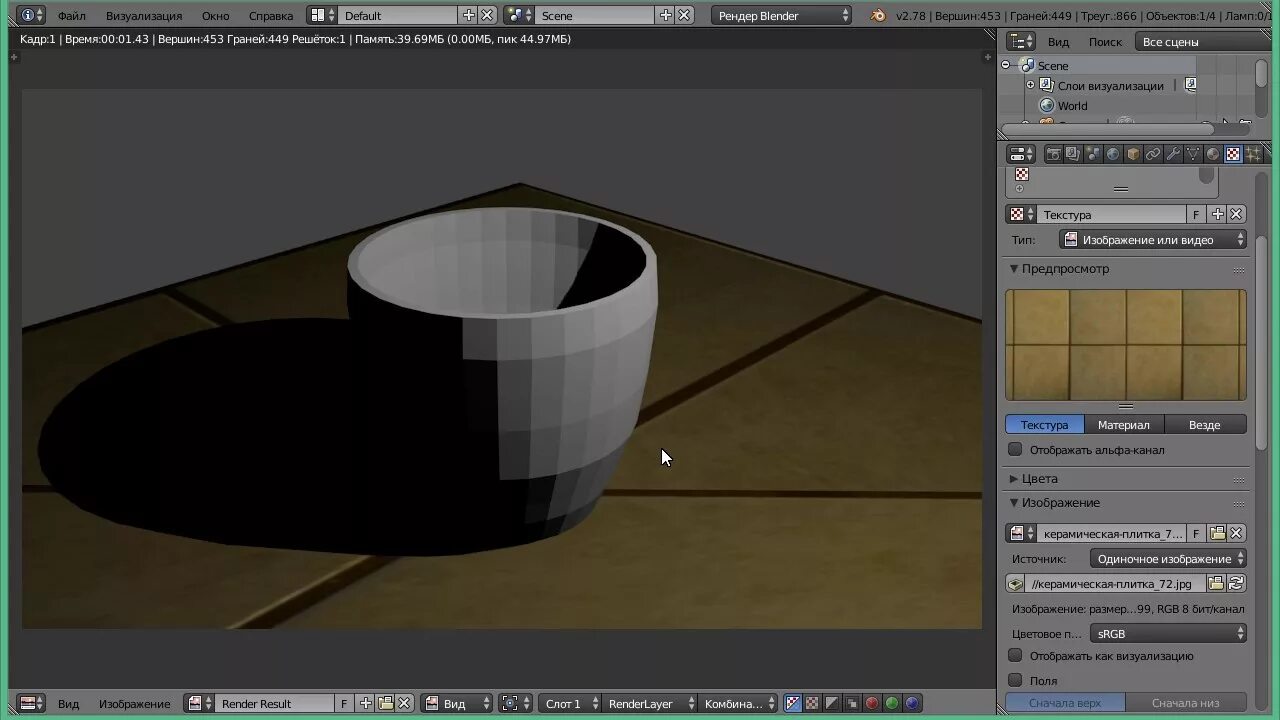Switch to the World properties globe icon
This screenshot has width=1280, height=720.
1113,154
